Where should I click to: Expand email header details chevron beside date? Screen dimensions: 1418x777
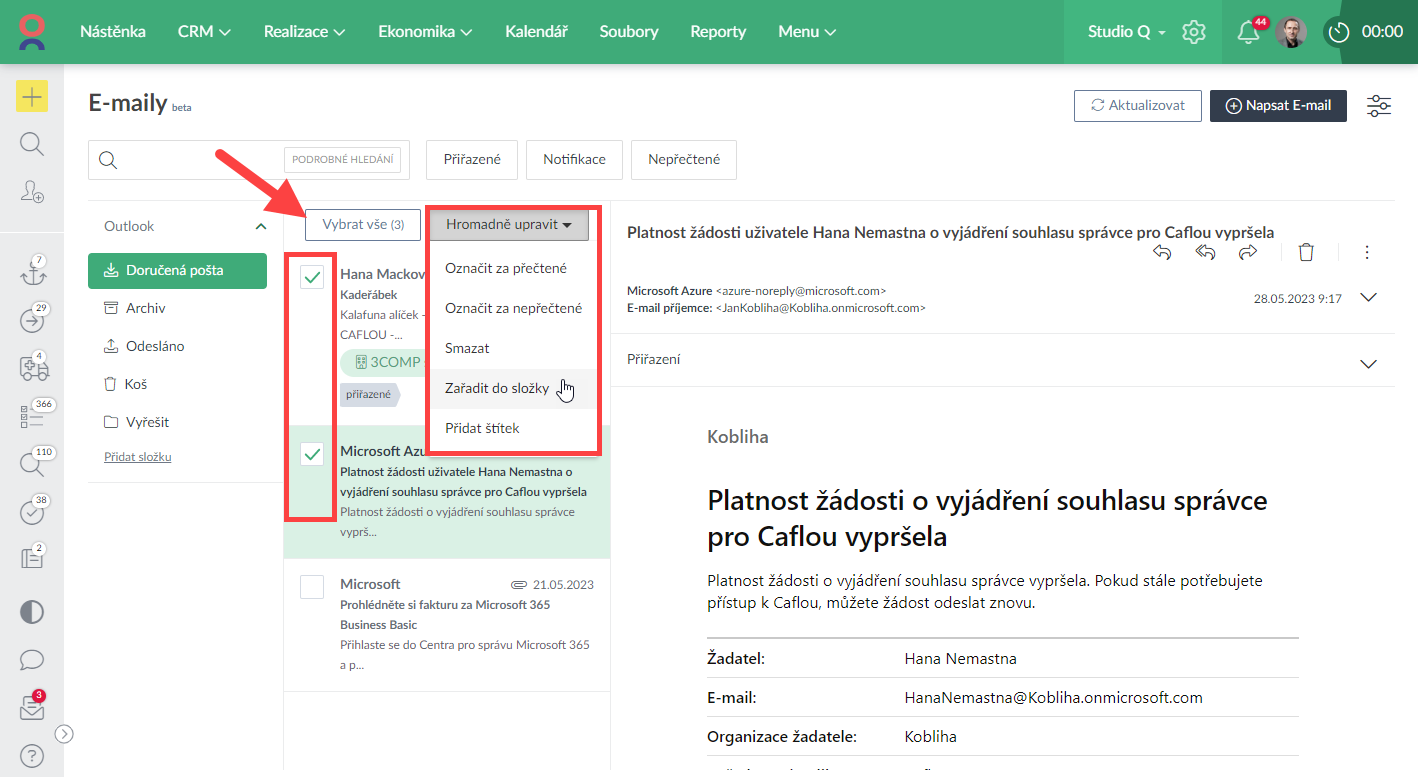tap(1369, 298)
